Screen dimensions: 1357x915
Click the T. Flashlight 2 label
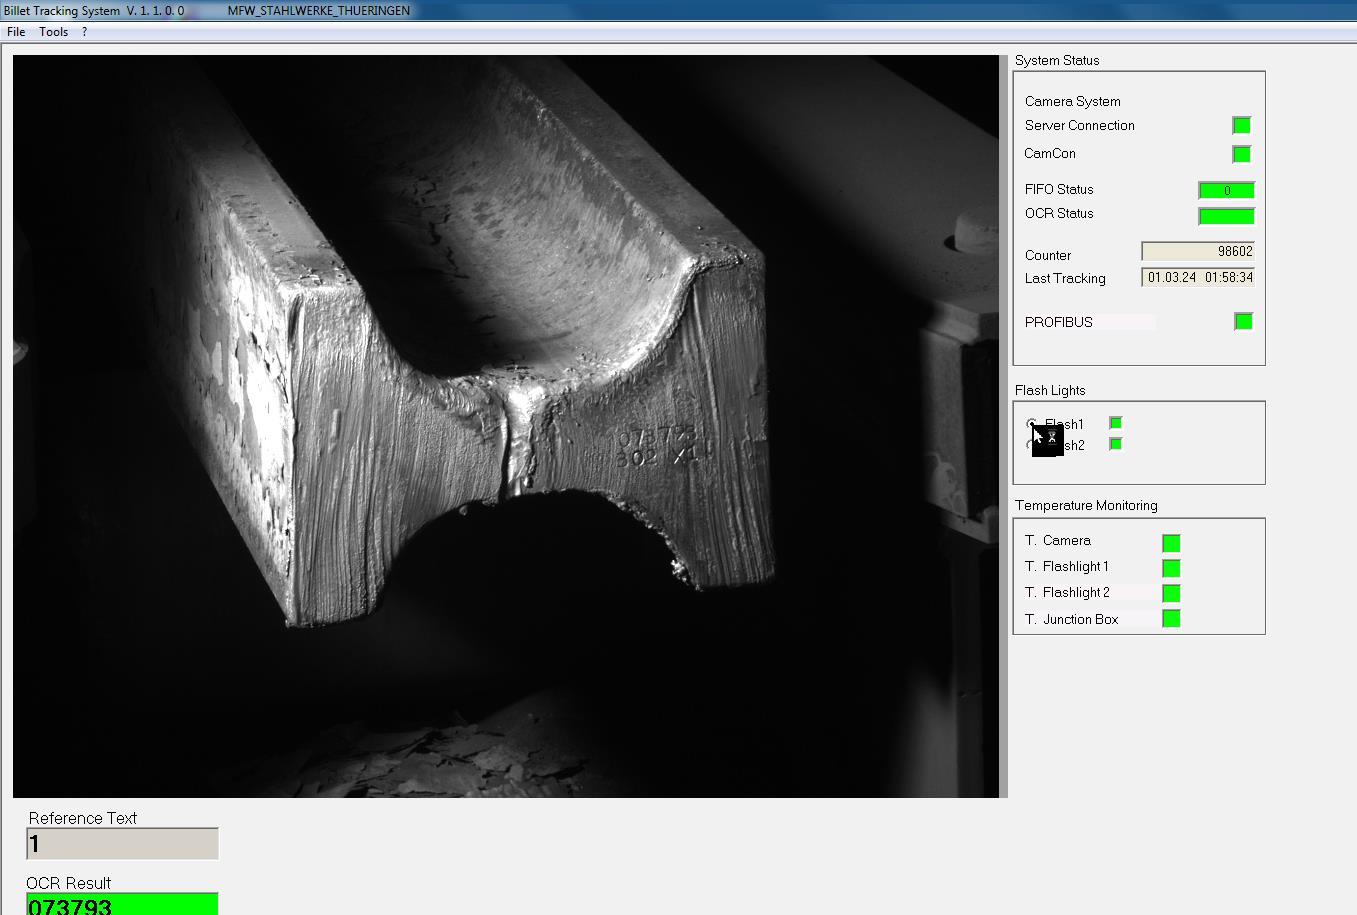pos(1067,592)
